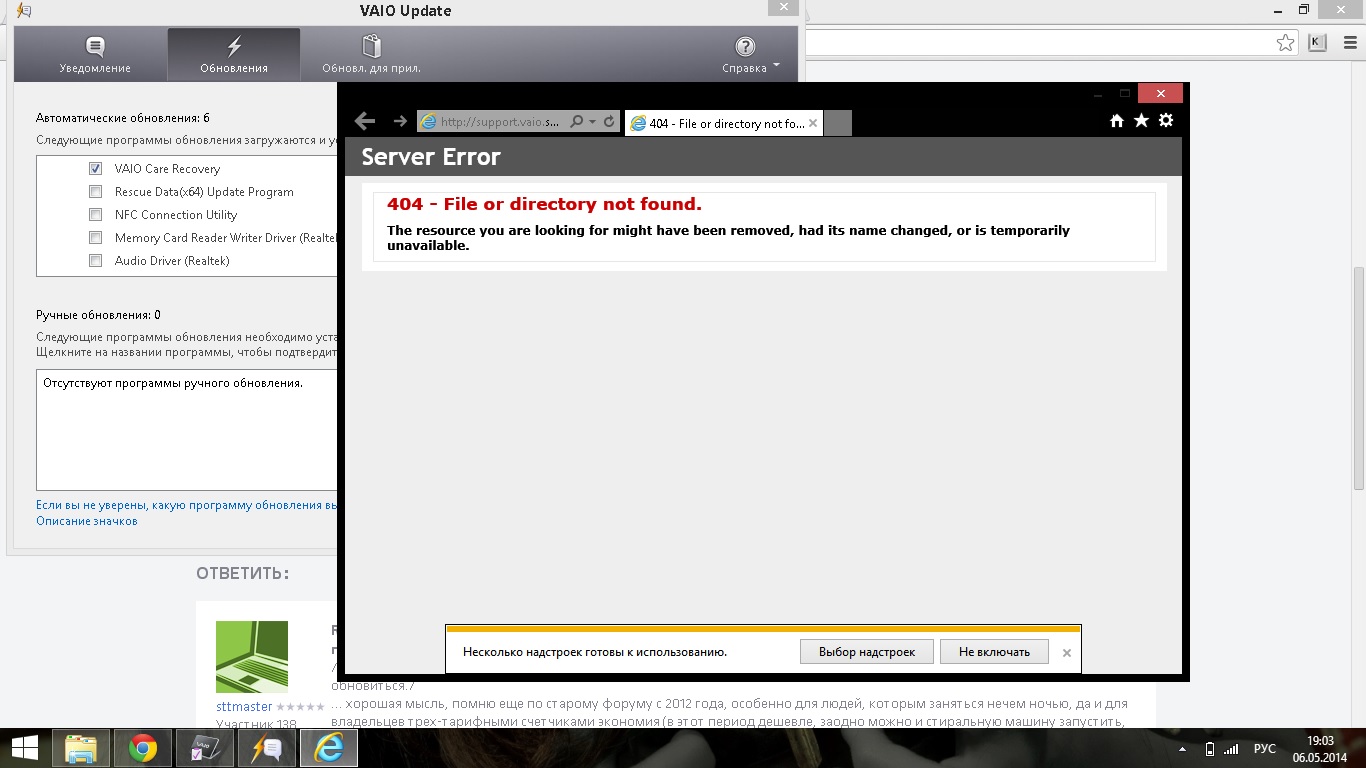Viewport: 1366px width, 768px height.
Task: Open a new tab in Internet Explorer
Action: pyautogui.click(x=838, y=123)
